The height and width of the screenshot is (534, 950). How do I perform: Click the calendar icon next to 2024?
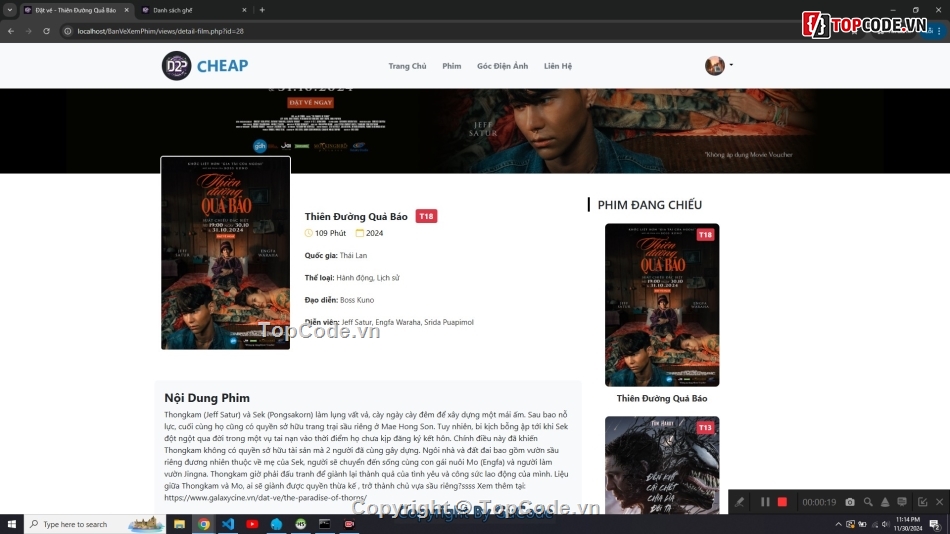pos(359,233)
